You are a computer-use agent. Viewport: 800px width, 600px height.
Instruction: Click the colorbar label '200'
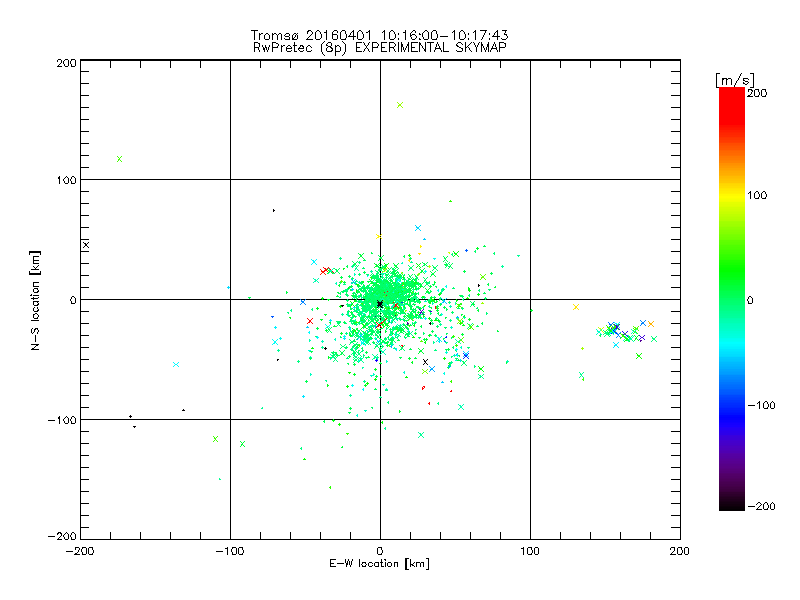(757, 93)
